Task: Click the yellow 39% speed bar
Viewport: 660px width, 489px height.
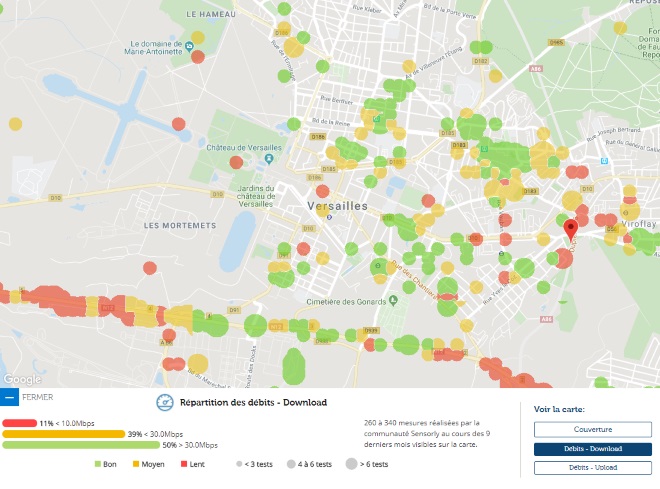Action: click(x=64, y=434)
